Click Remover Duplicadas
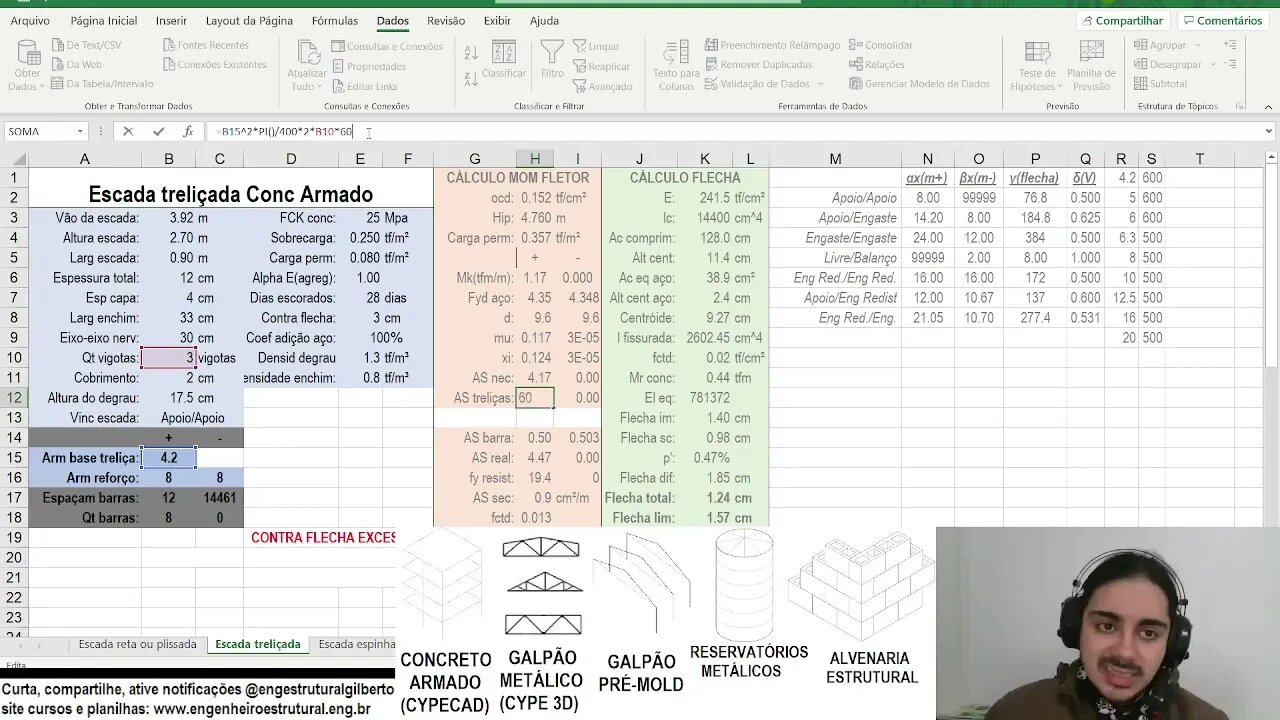Screen dimensions: 1280x720 758,64
